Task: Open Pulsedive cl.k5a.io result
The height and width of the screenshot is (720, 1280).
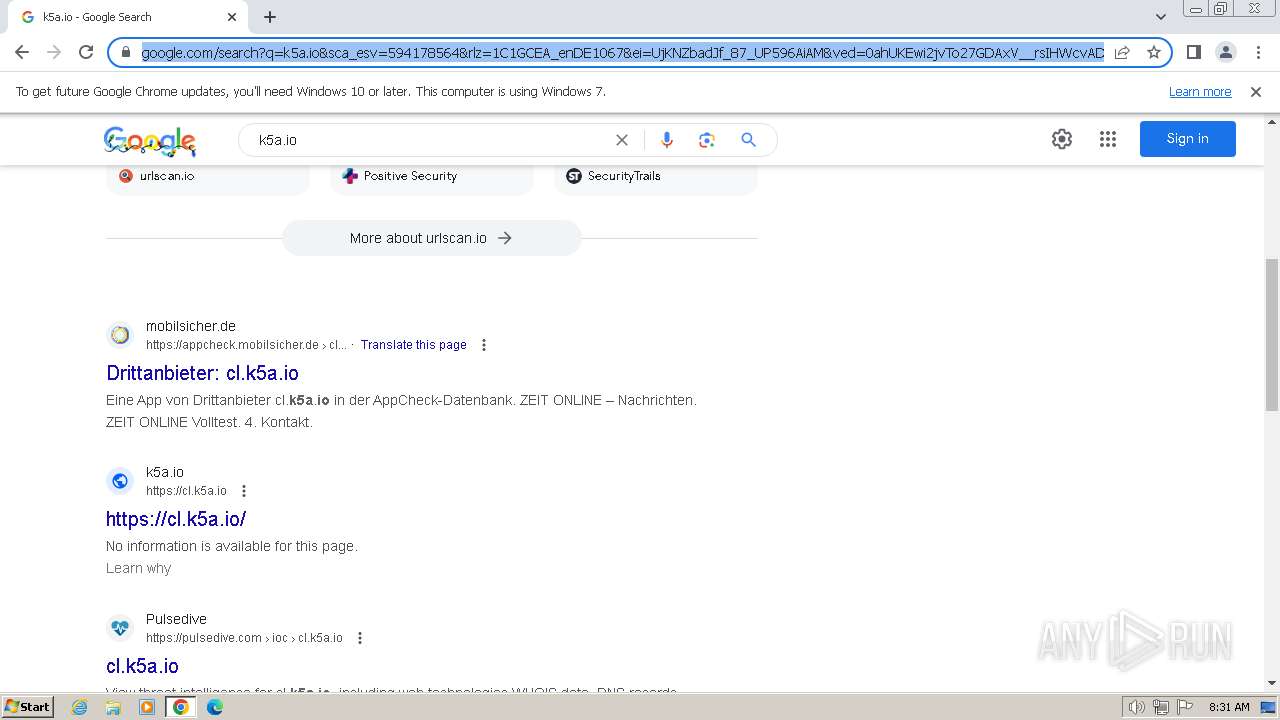Action: pos(142,666)
